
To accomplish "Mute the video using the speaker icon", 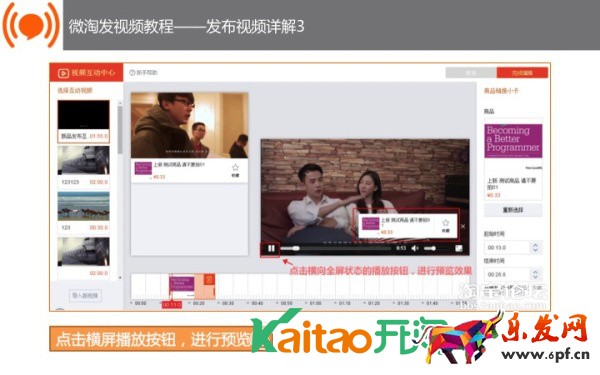I will tap(415, 249).
